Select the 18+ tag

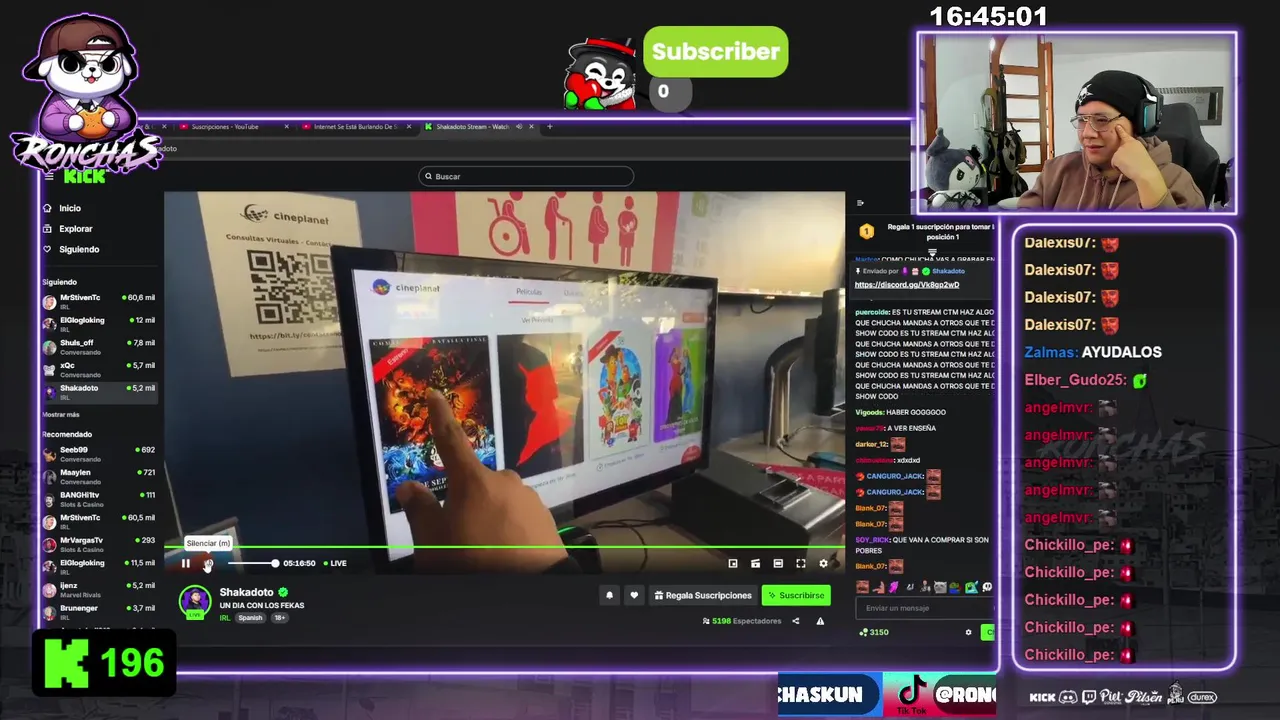279,618
